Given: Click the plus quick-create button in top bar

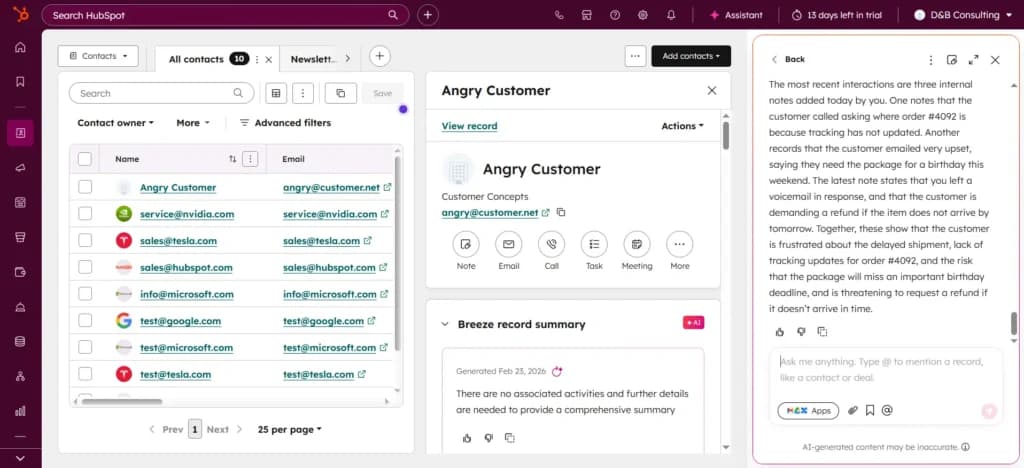Looking at the screenshot, I should click(x=427, y=15).
